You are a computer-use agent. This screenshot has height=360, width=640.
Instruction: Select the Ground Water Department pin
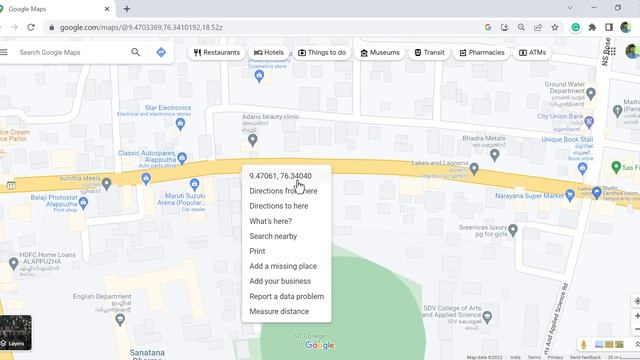click(x=591, y=94)
